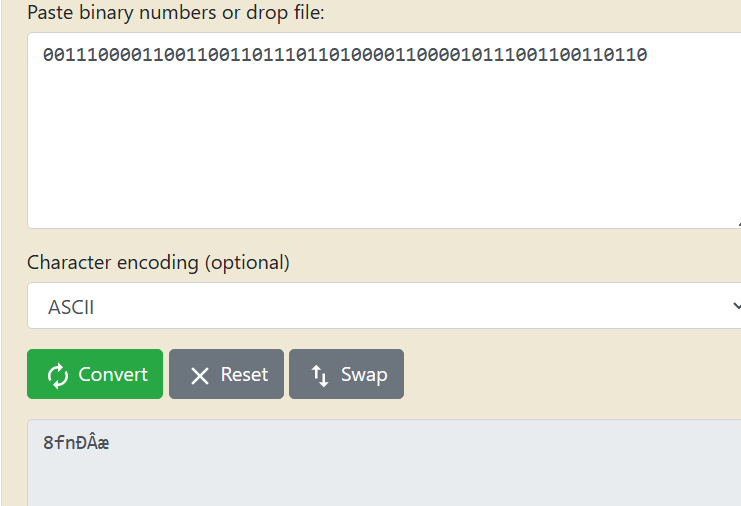Focus the gray output text area
This screenshot has width=741, height=506.
click(384, 463)
